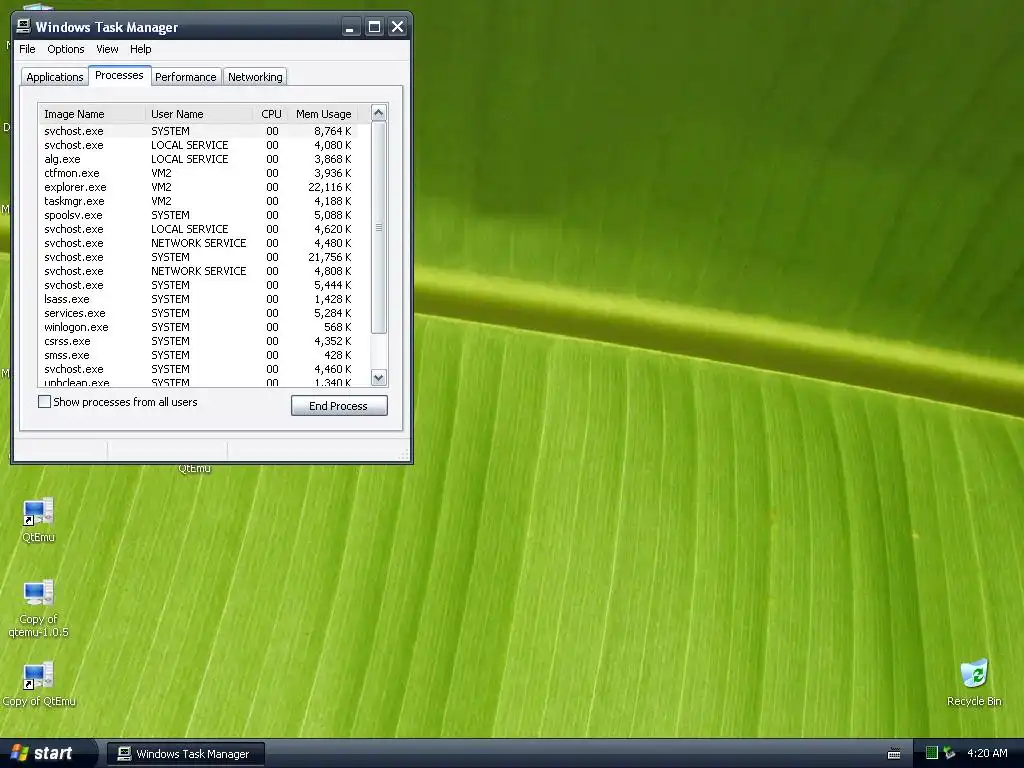Sort by the Mem Usage column header

click(x=323, y=114)
